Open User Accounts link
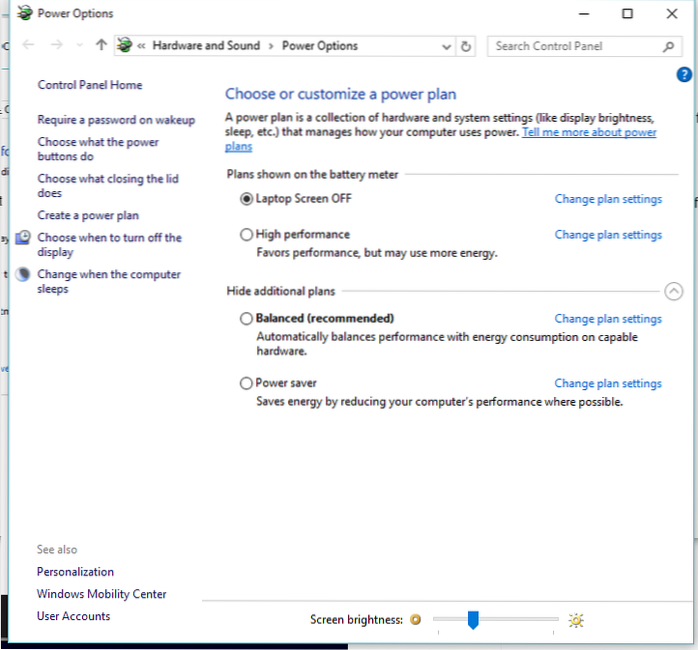 (x=73, y=617)
